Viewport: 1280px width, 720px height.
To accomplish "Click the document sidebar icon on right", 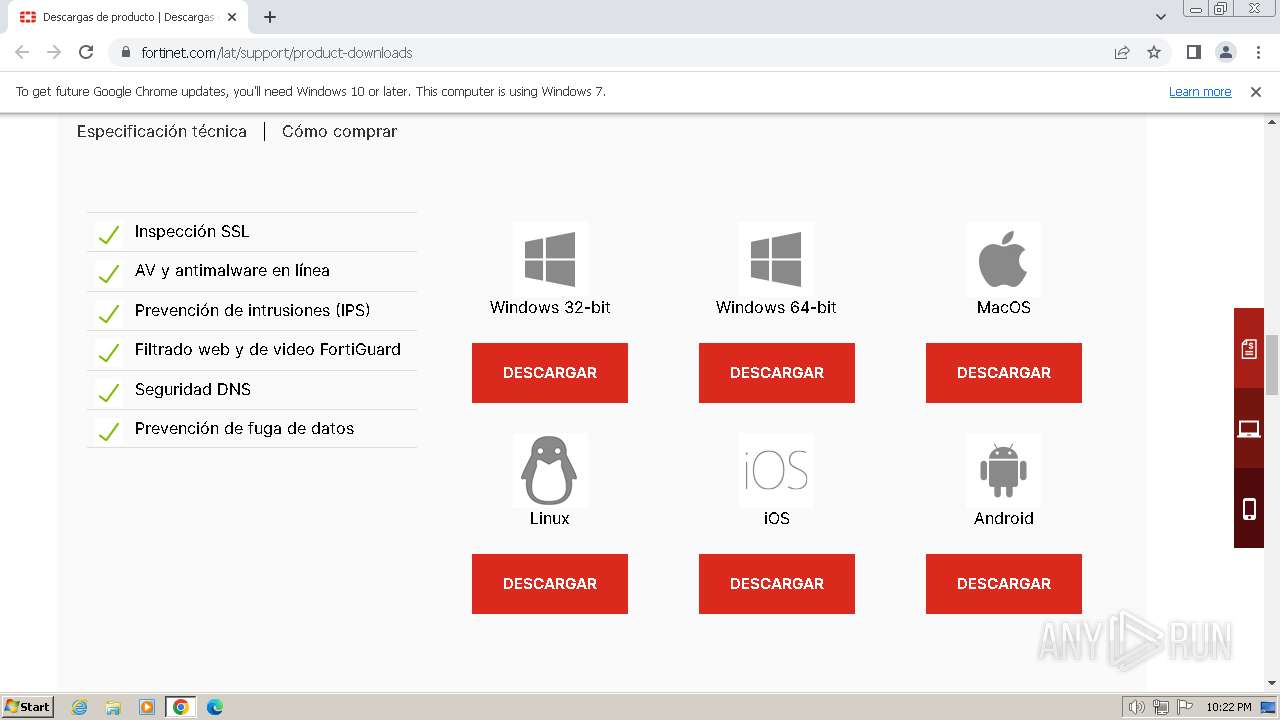I will tap(1249, 348).
